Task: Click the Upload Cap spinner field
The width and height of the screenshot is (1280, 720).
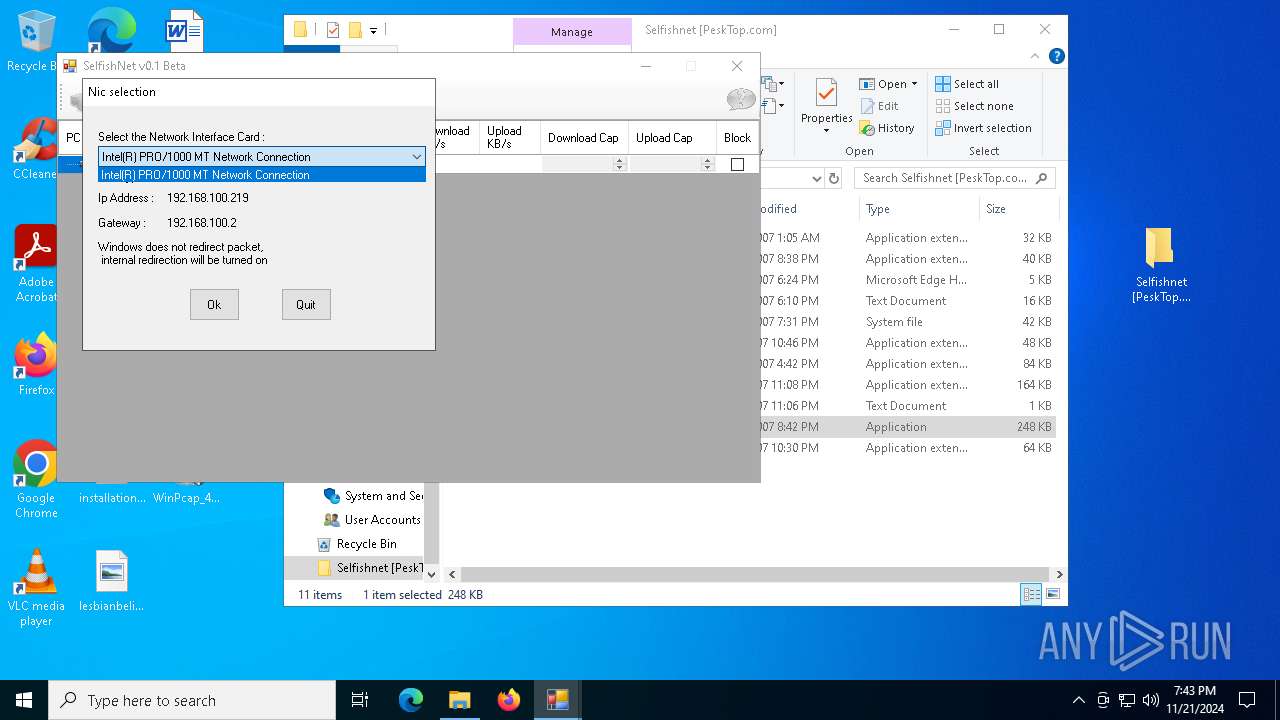Action: 672,164
